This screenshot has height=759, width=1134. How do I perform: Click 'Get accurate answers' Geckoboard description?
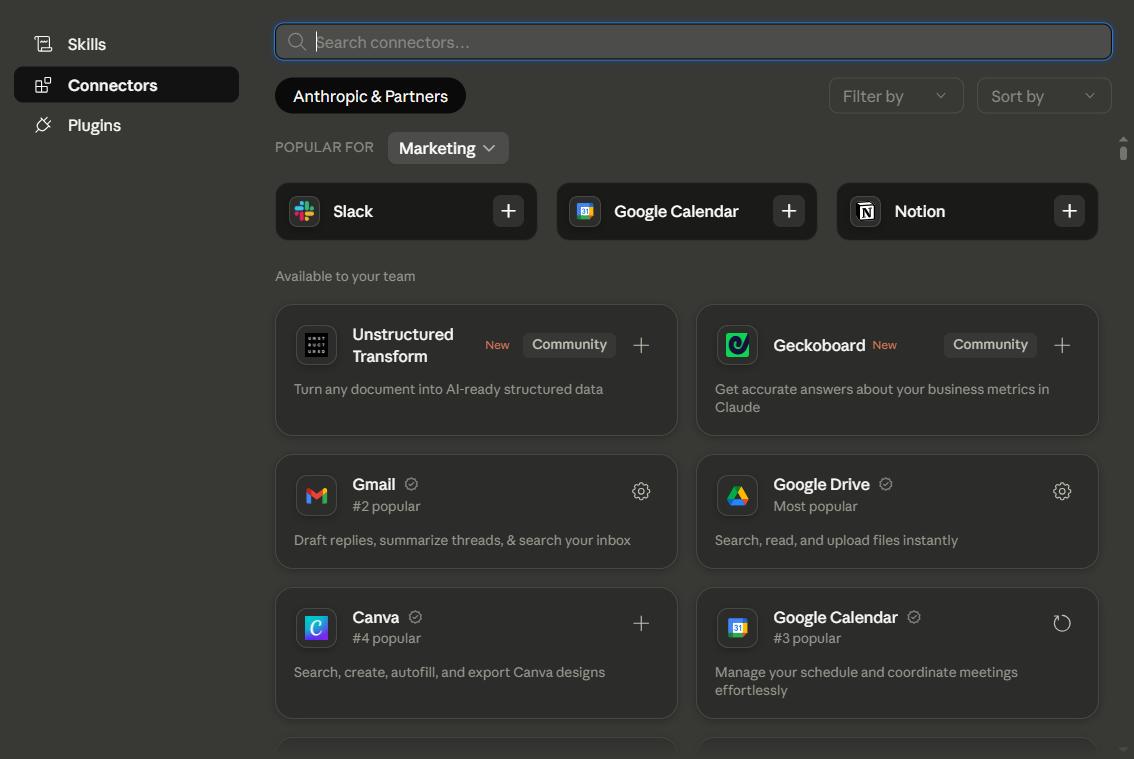882,398
